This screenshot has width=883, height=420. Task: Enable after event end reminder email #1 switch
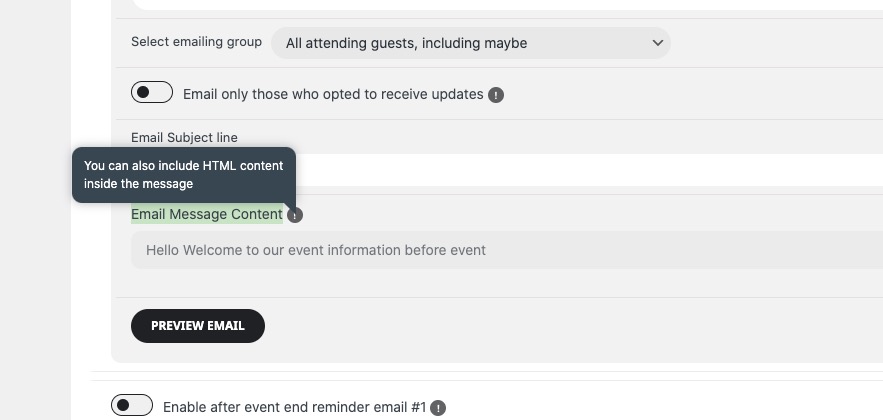point(132,405)
